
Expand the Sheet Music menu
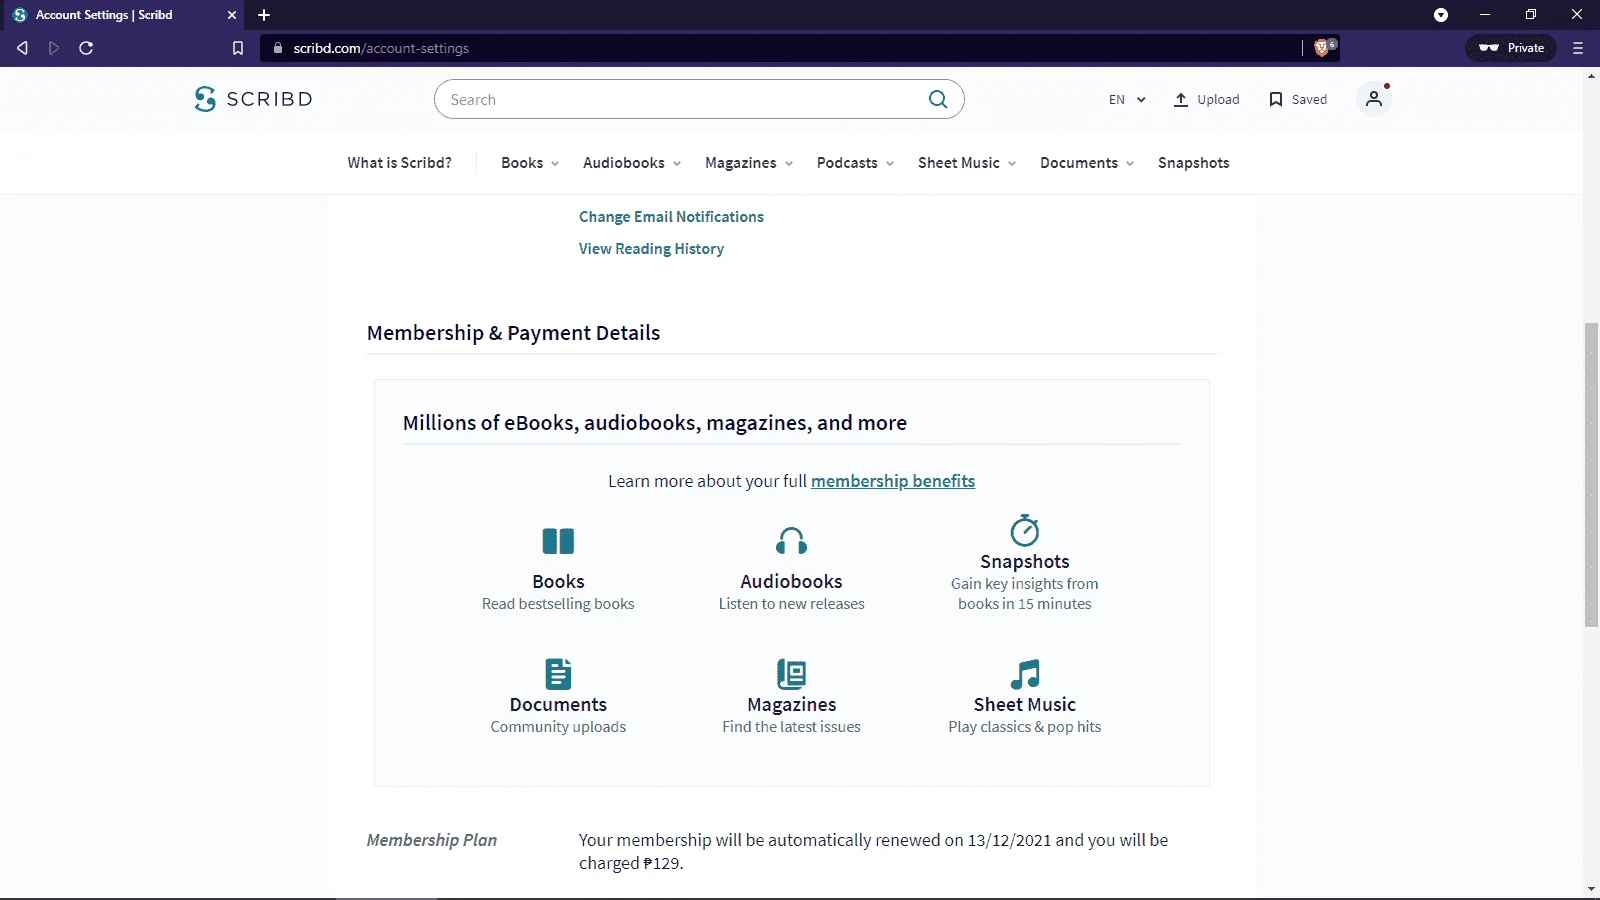point(967,163)
